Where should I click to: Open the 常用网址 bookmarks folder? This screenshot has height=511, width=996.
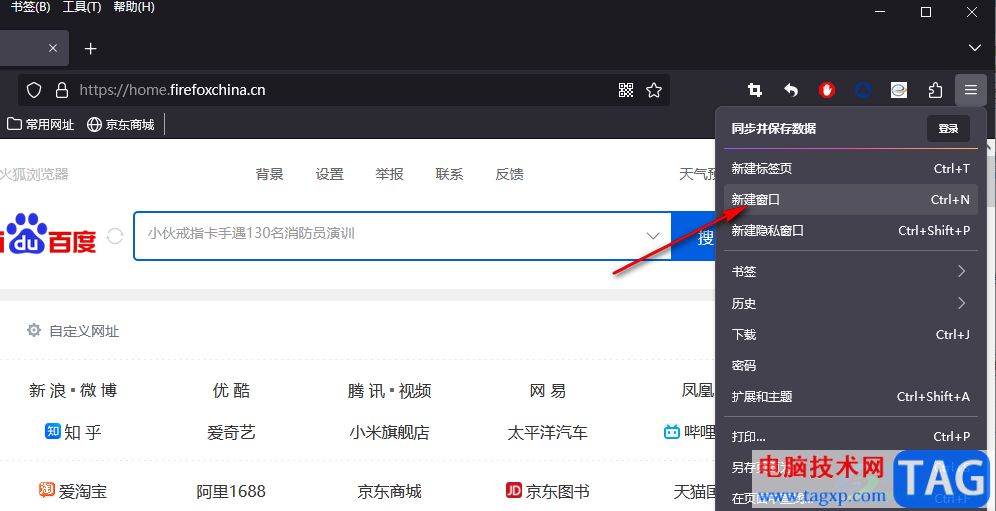(40, 125)
